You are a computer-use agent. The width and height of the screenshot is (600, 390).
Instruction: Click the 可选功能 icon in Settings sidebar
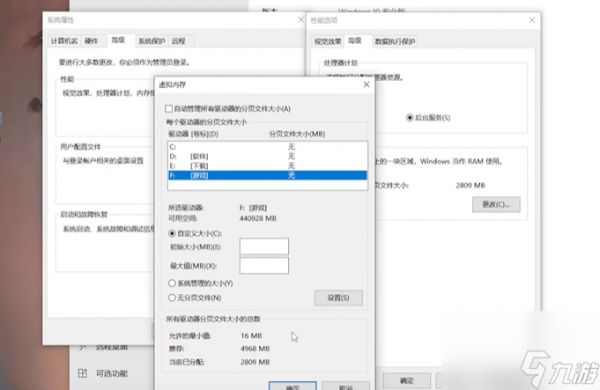pyautogui.click(x=83, y=373)
